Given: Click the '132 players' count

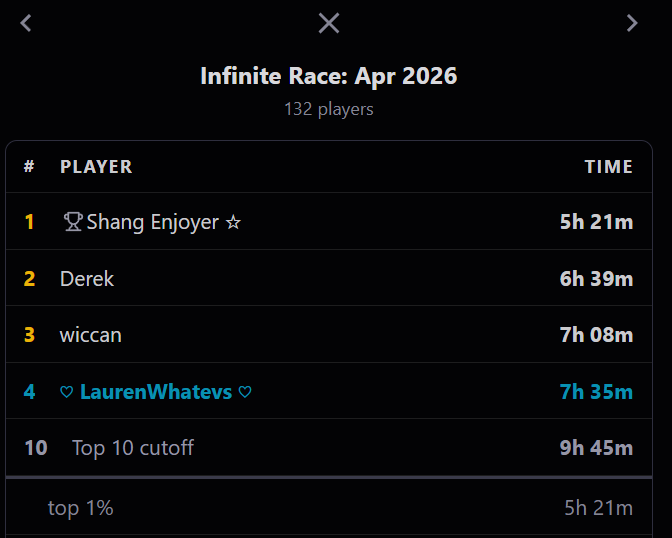Looking at the screenshot, I should (329, 109).
